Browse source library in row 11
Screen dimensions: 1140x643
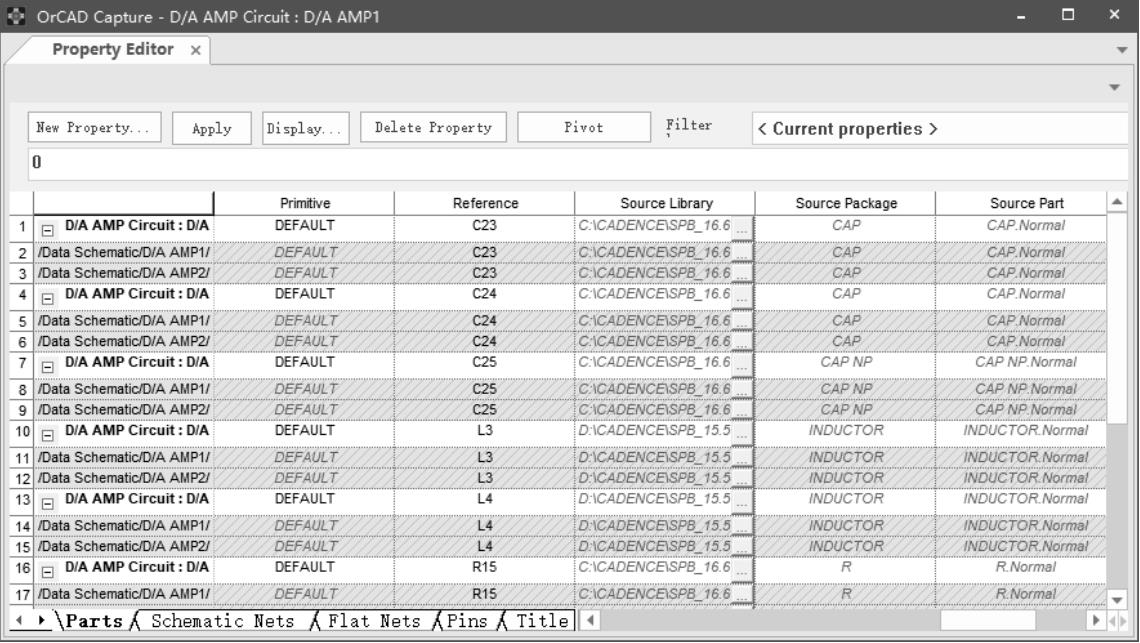742,458
